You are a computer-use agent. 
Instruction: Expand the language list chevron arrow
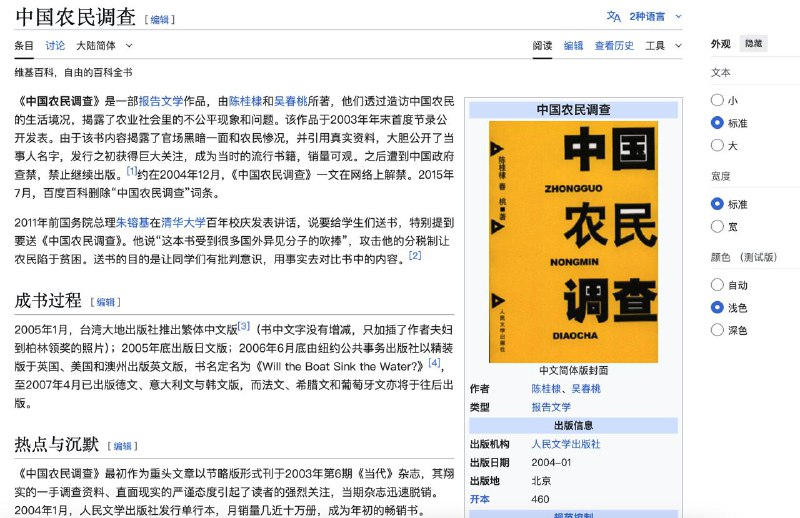pos(678,17)
